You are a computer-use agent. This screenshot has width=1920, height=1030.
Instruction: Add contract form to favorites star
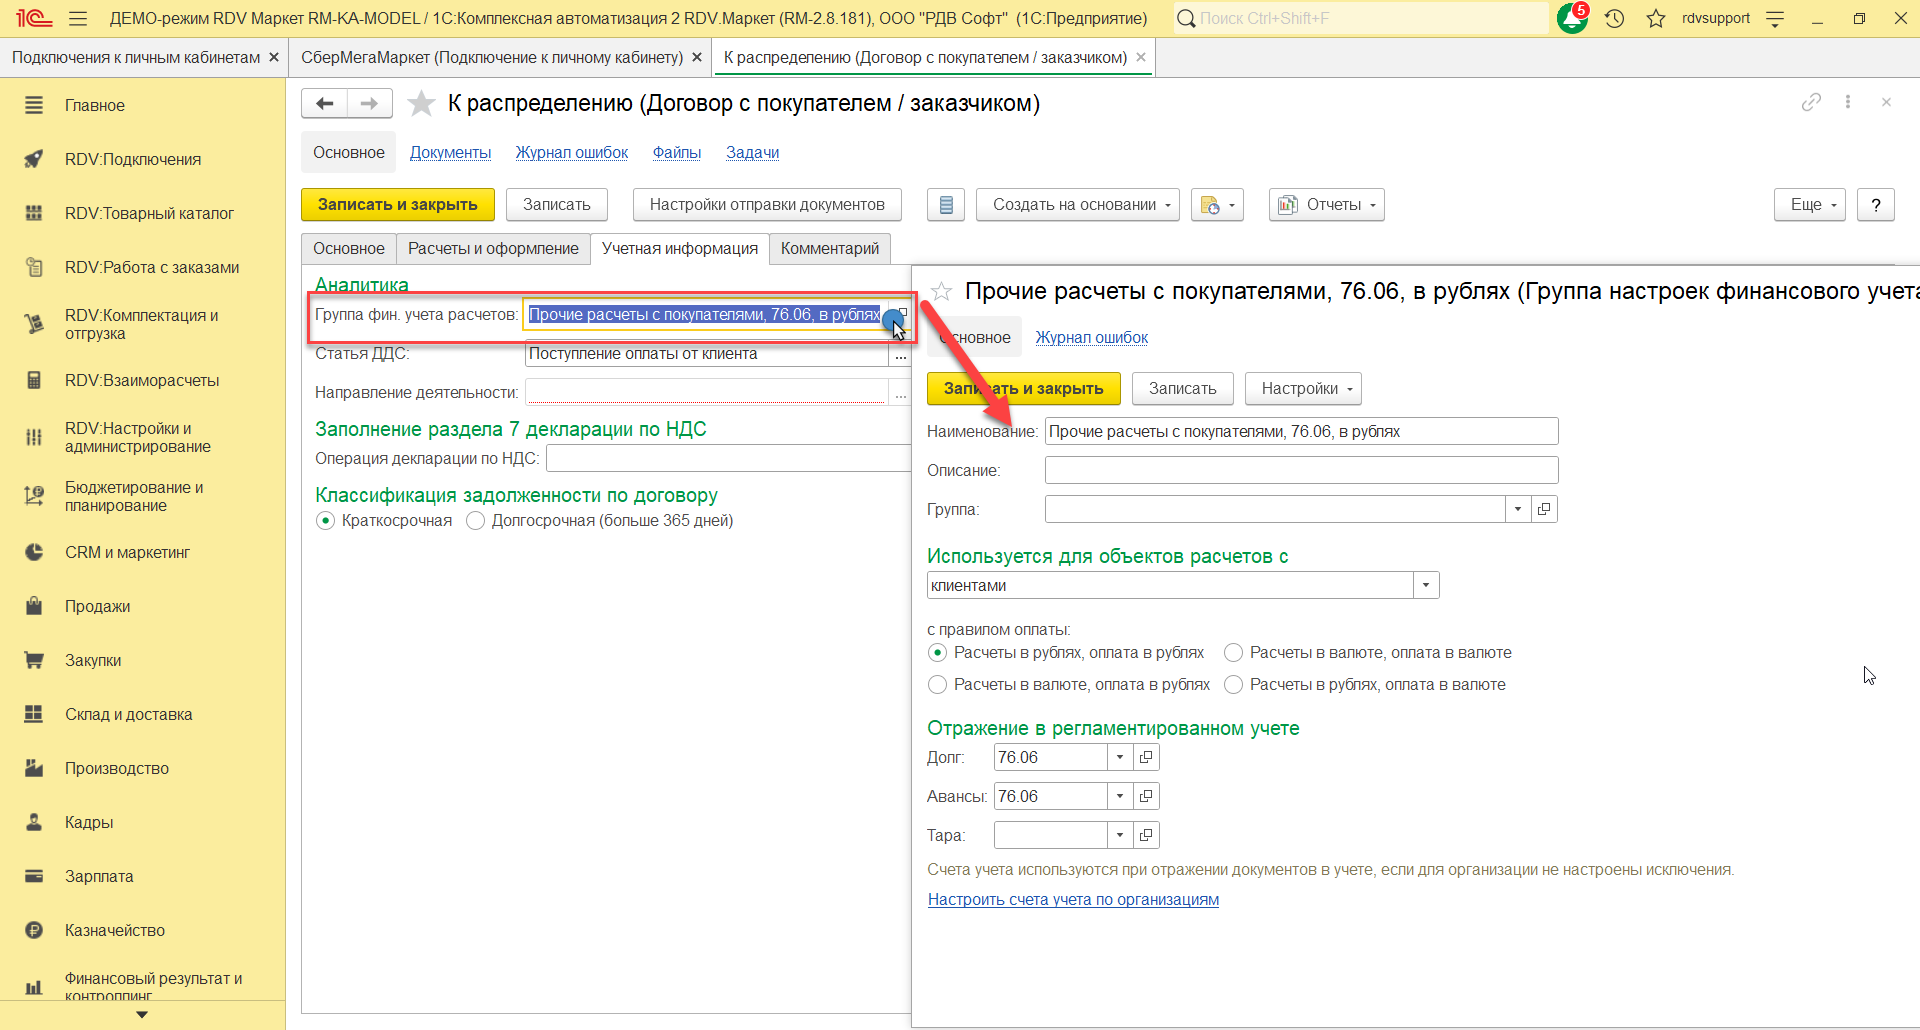click(422, 103)
